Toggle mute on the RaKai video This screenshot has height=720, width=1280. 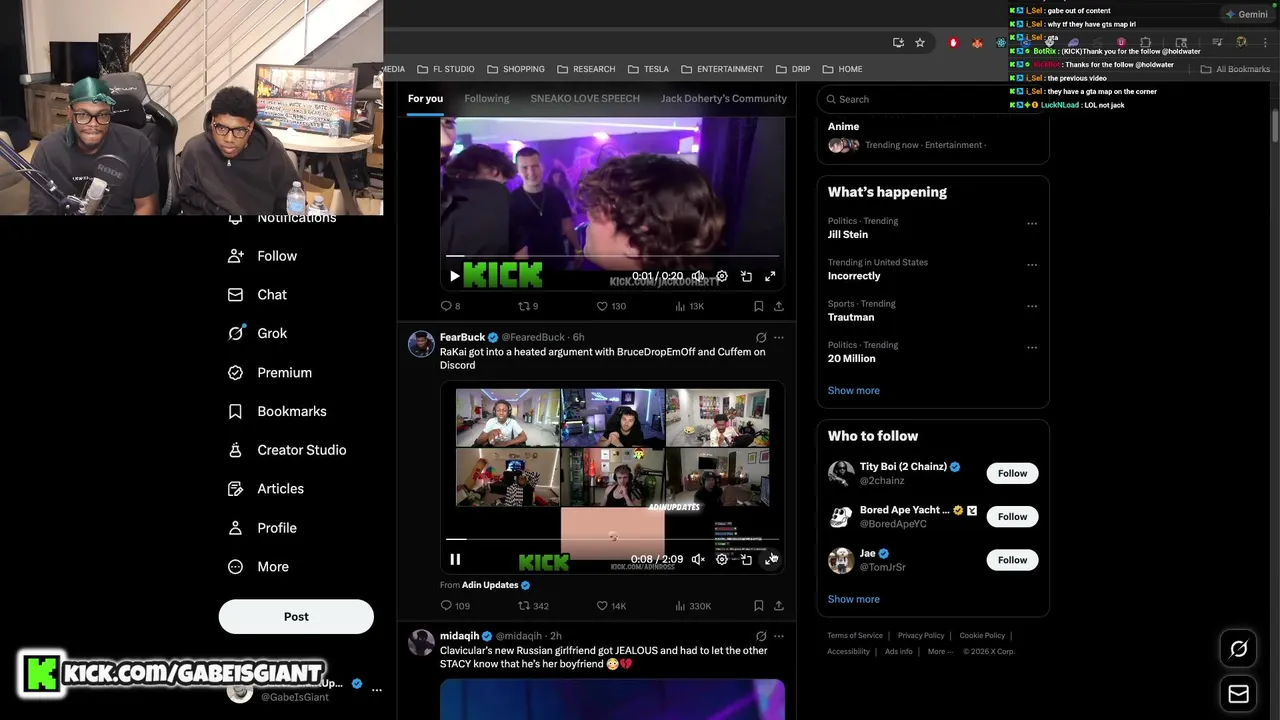click(x=698, y=559)
